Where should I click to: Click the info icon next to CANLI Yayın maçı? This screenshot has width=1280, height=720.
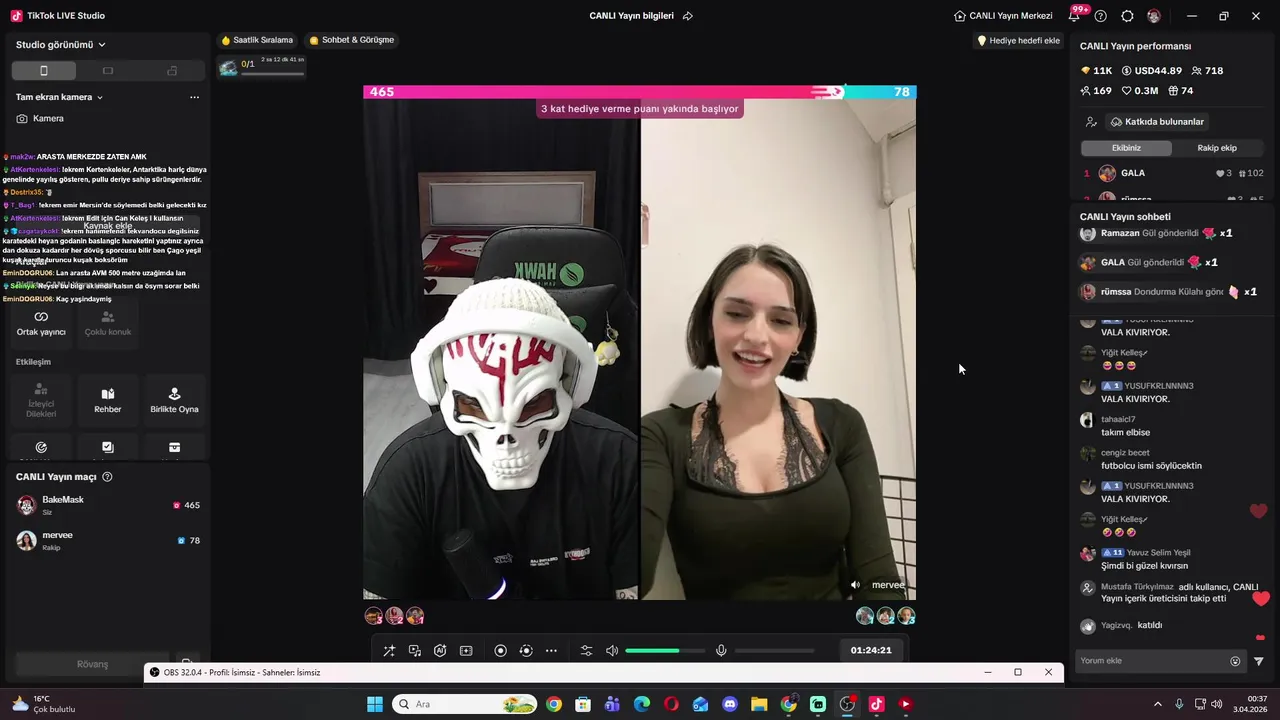coord(107,477)
